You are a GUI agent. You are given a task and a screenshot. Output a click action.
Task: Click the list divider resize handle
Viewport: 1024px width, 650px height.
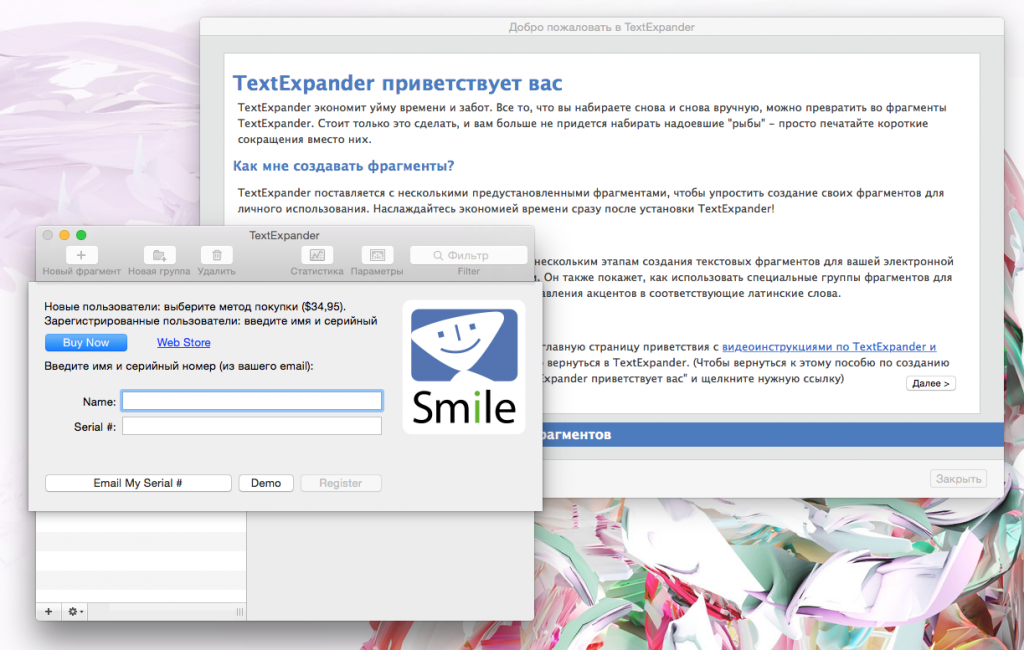click(240, 611)
